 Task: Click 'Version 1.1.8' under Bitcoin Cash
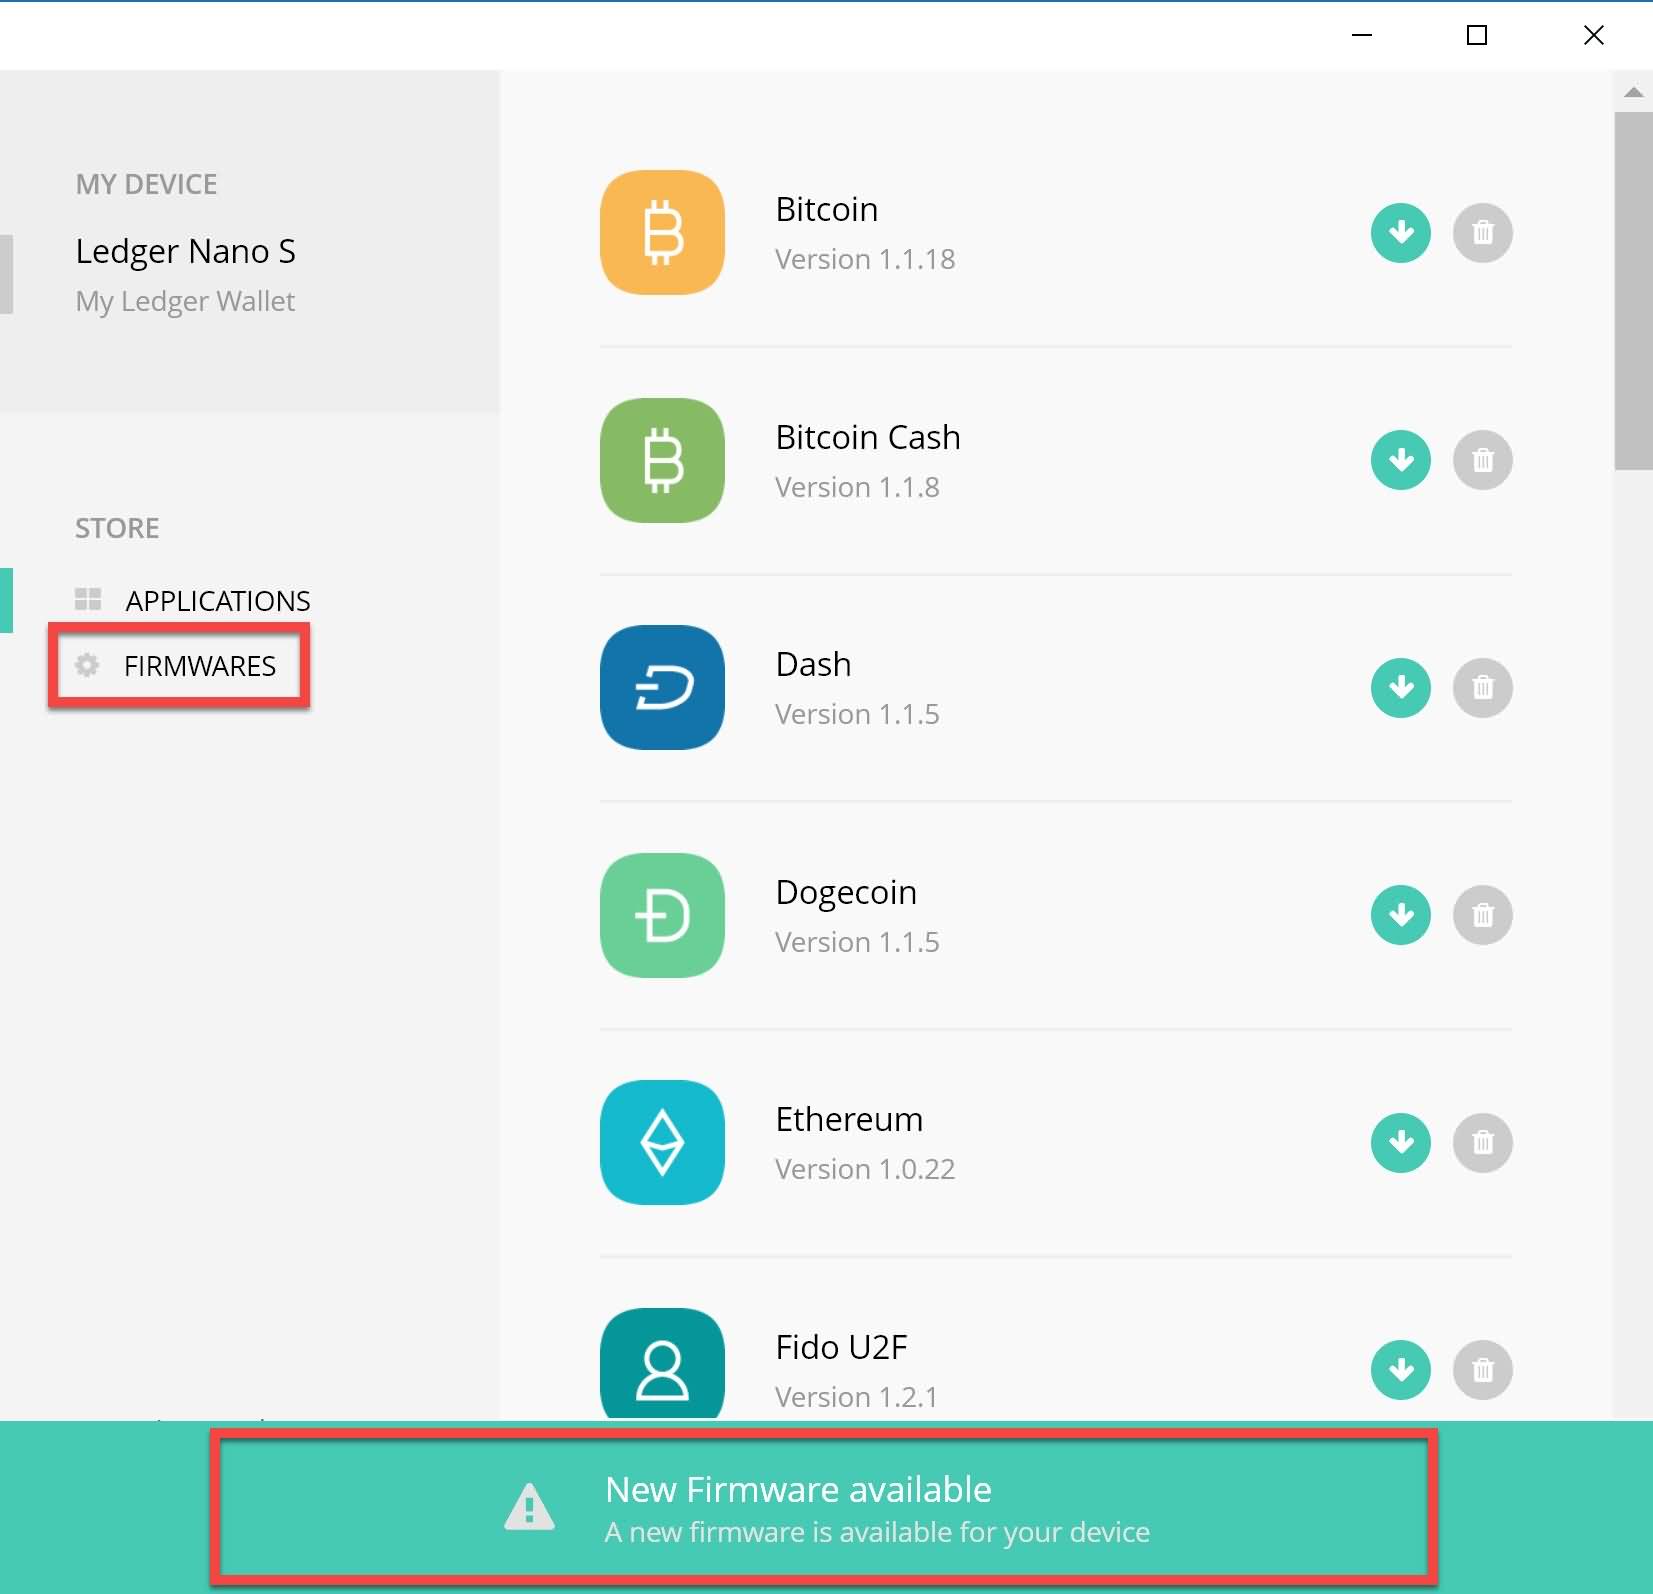[857, 487]
